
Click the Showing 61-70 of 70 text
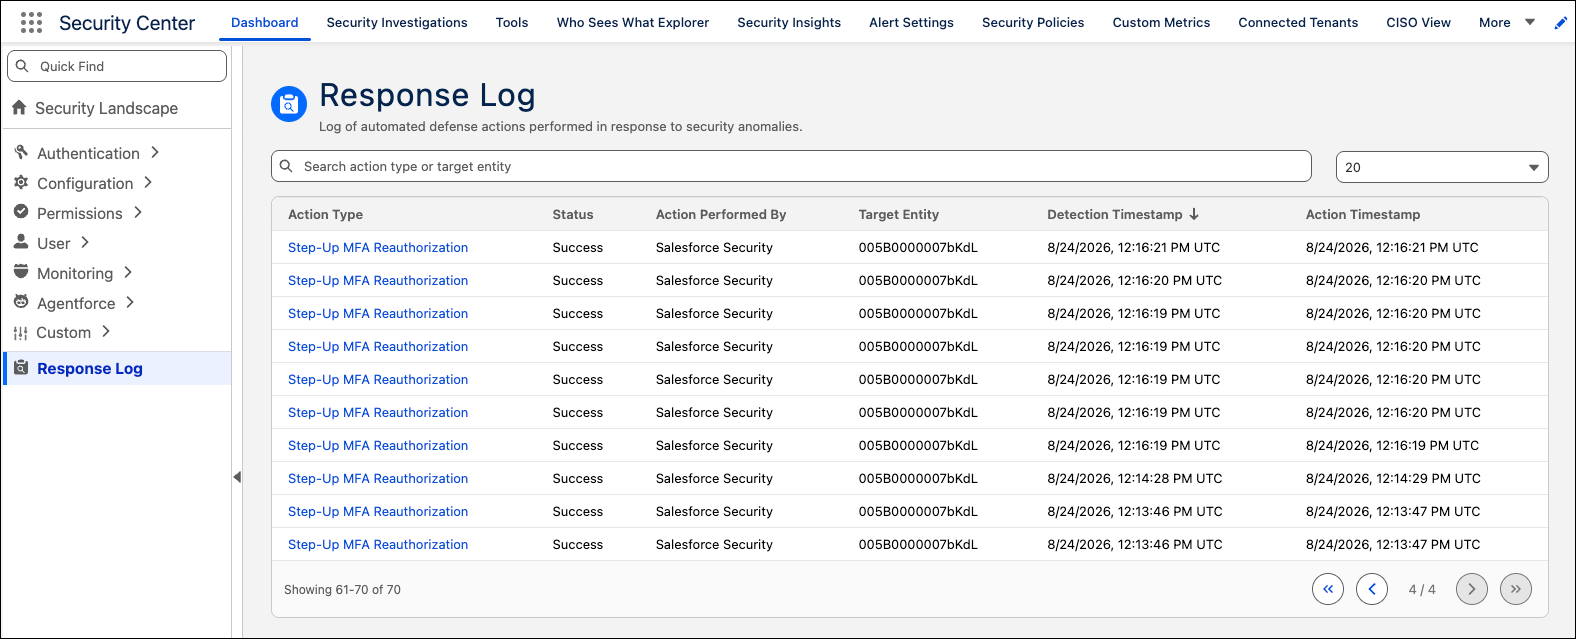[342, 589]
